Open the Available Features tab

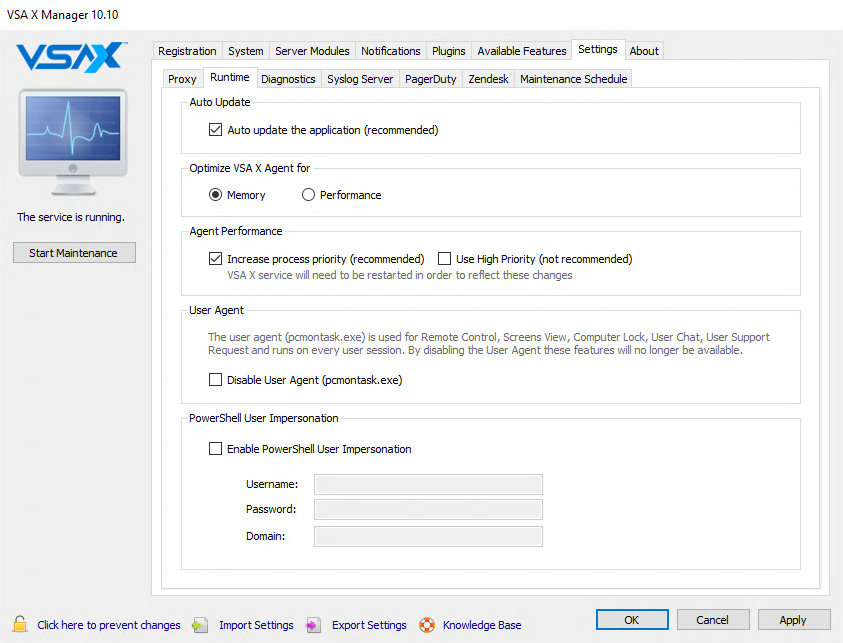coord(522,51)
